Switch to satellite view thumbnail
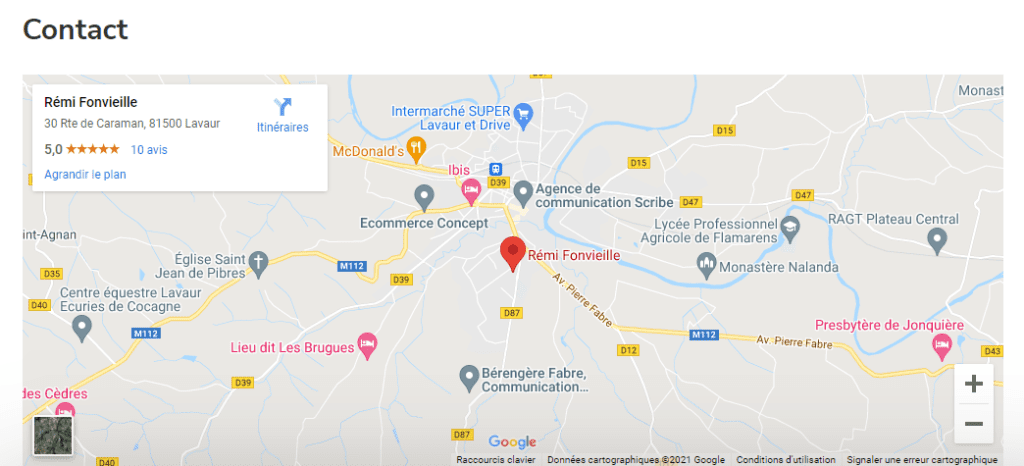The width and height of the screenshot is (1024, 466). (53, 435)
